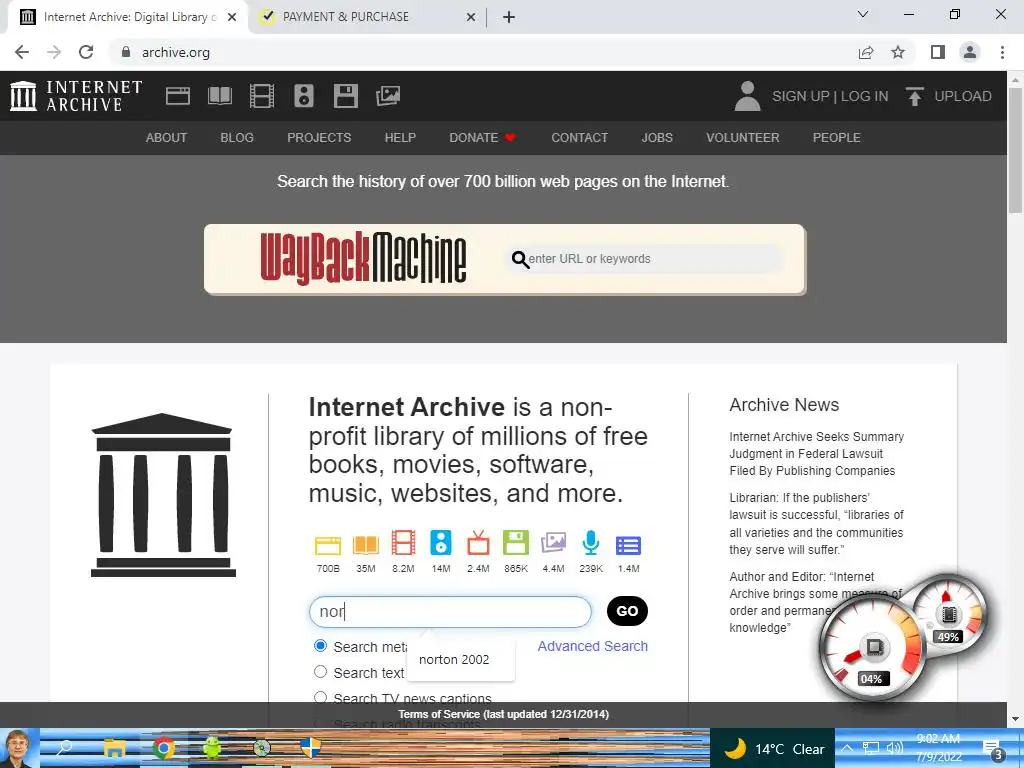1024x768 pixels.
Task: Open the Web icon in the top navigation
Action: (x=178, y=96)
